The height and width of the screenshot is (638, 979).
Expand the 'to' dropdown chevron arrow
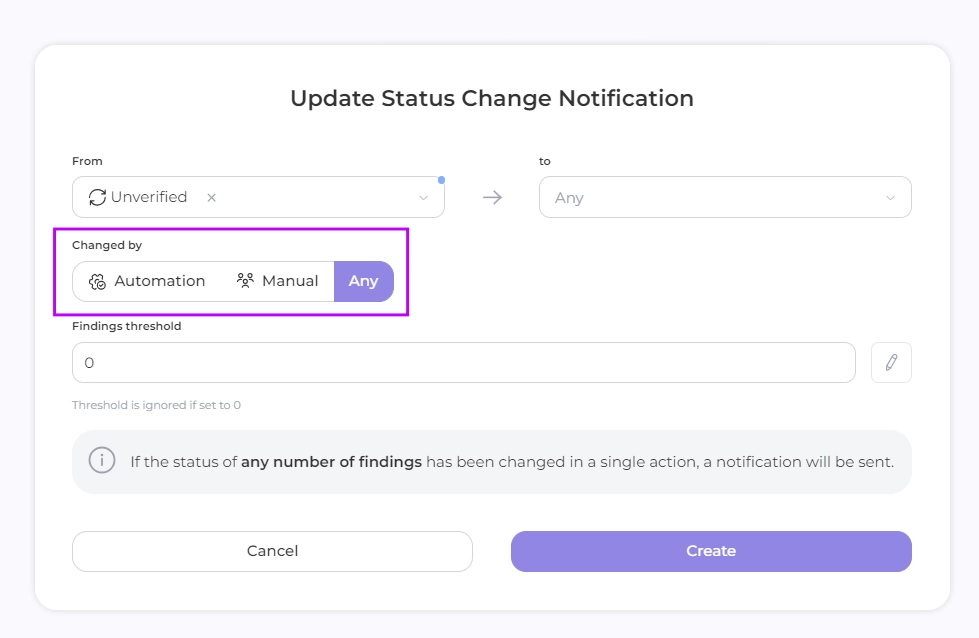tap(890, 198)
